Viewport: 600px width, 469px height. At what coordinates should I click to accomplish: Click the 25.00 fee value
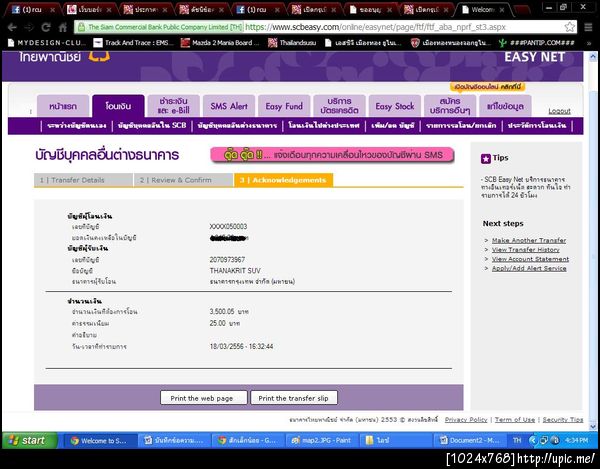coord(218,323)
